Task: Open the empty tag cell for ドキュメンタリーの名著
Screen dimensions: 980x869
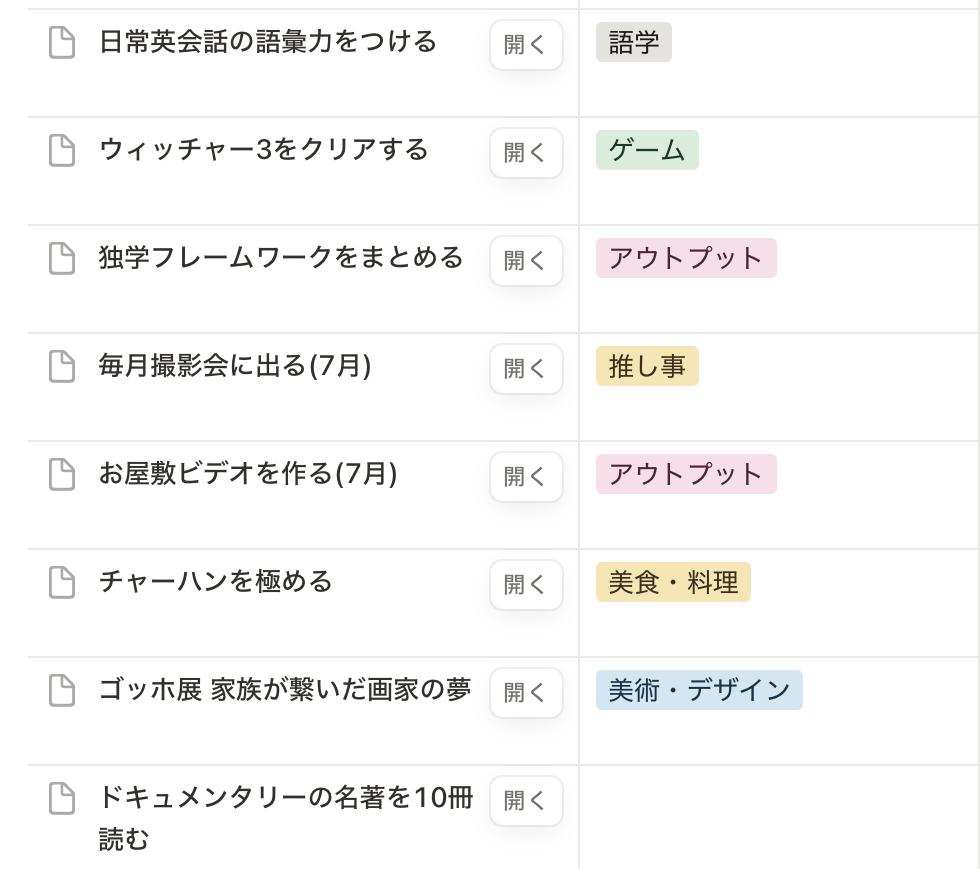Action: 778,815
